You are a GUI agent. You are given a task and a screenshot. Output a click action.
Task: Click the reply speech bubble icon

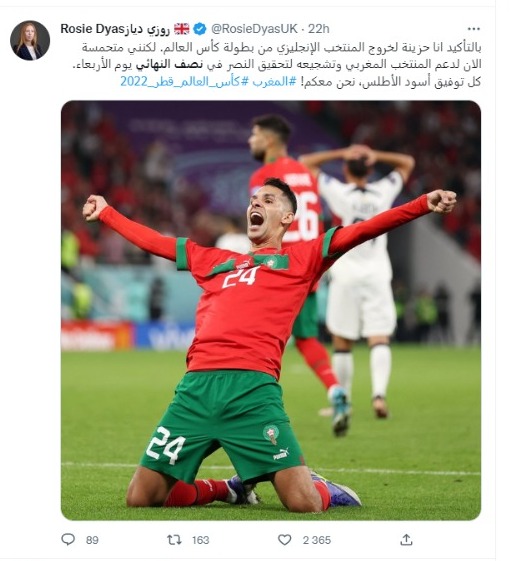68,539
